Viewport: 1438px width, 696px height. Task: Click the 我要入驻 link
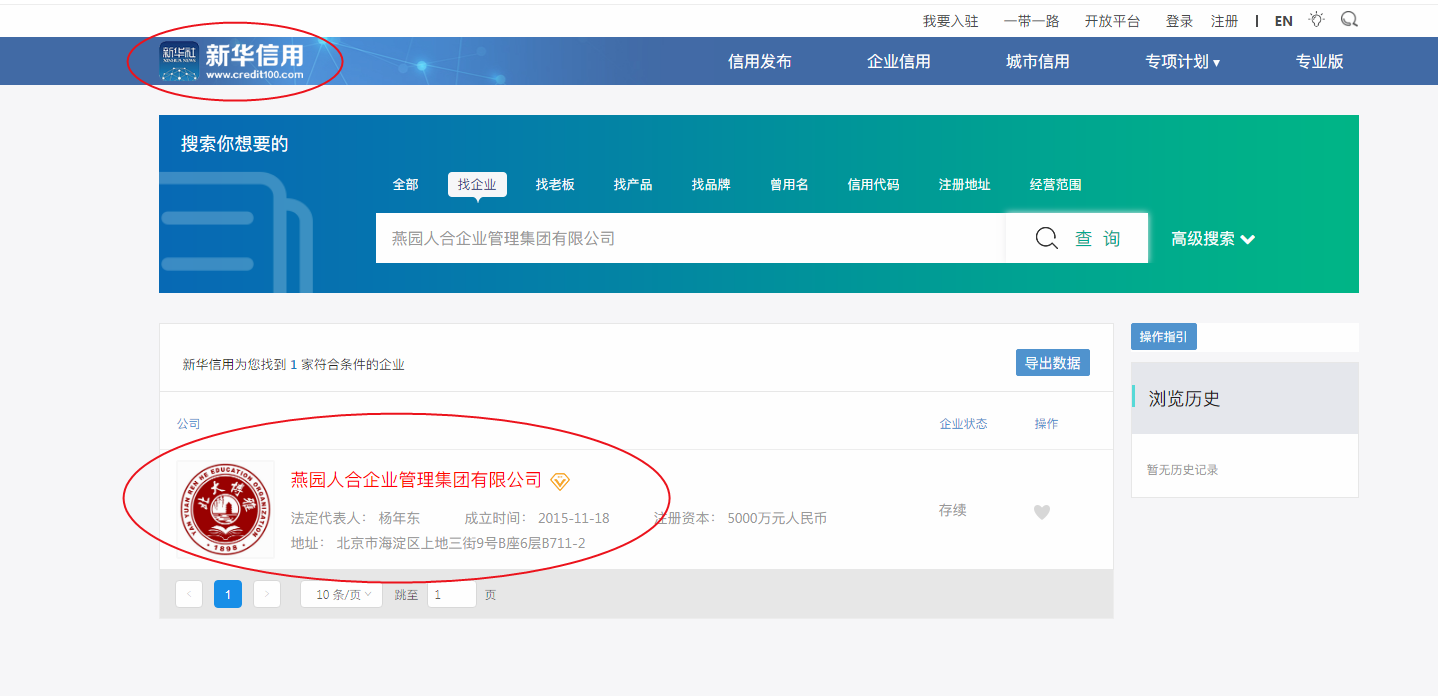coord(950,21)
